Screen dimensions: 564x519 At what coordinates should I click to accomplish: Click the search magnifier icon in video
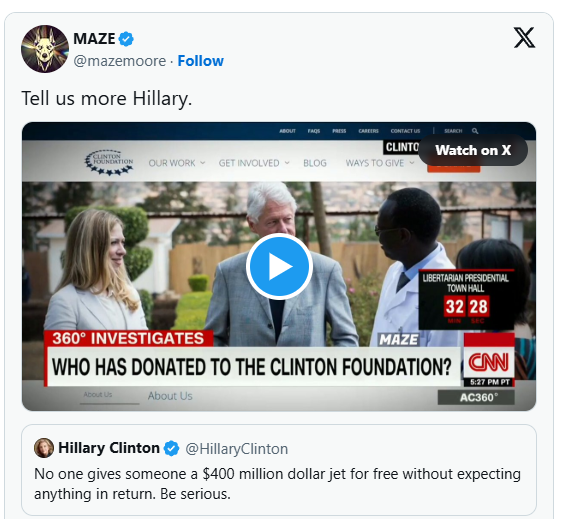[475, 131]
